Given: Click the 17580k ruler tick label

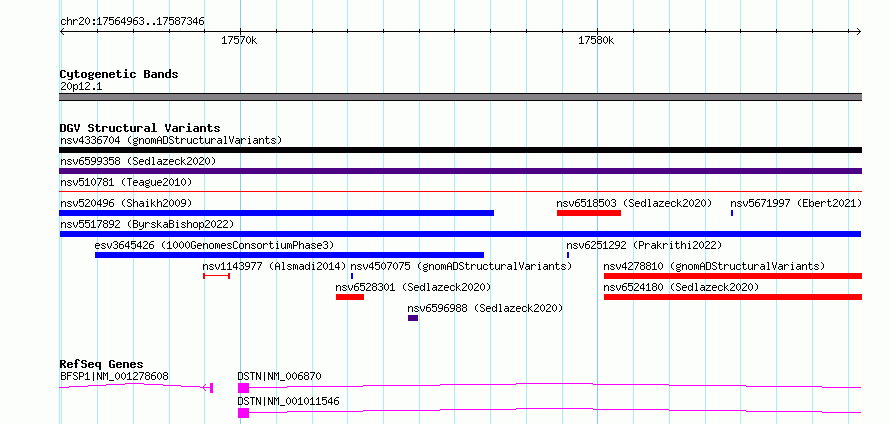Looking at the screenshot, I should tap(596, 40).
